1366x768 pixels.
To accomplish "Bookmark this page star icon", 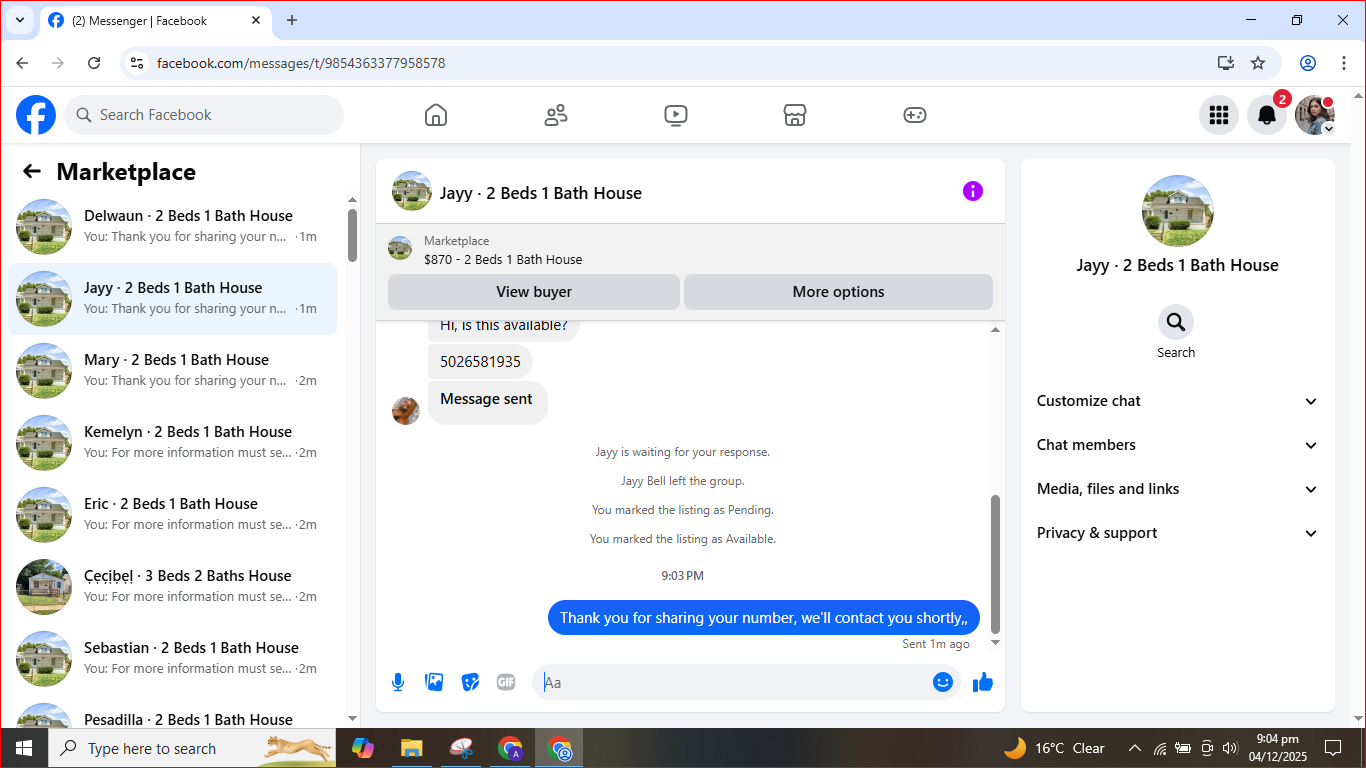I will pos(1258,63).
